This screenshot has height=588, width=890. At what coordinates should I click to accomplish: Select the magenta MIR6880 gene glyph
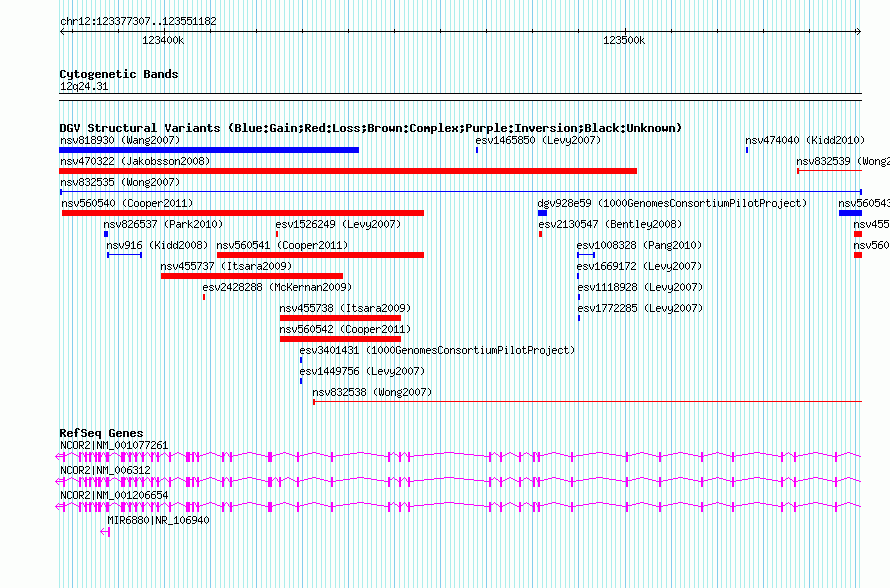105,532
